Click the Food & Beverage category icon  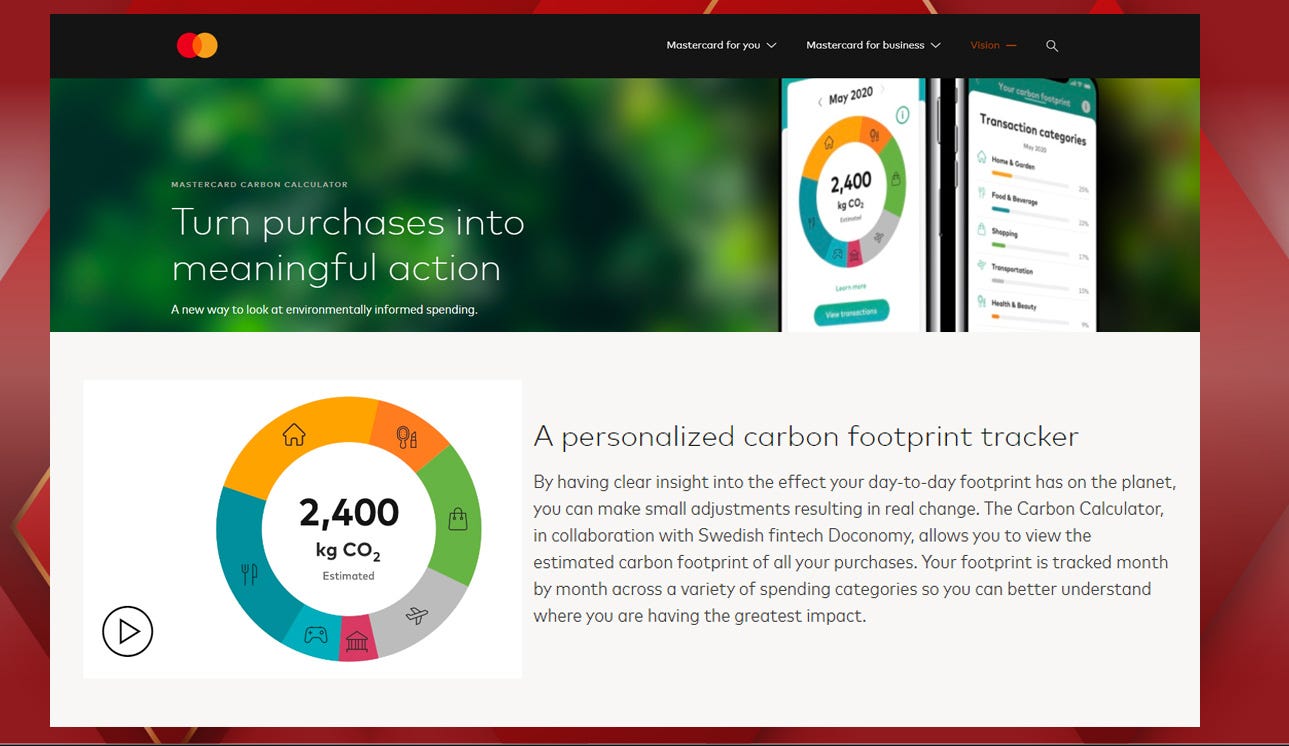coord(981,192)
